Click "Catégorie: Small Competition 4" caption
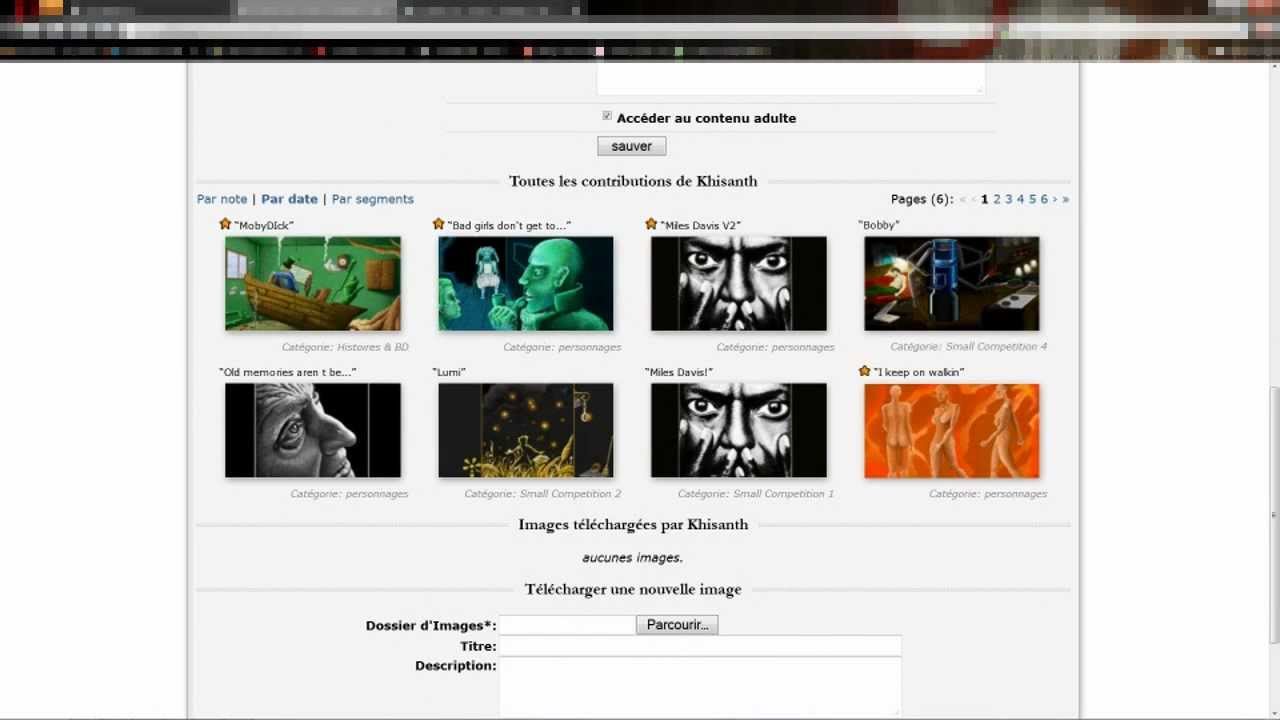This screenshot has width=1280, height=720. [969, 346]
